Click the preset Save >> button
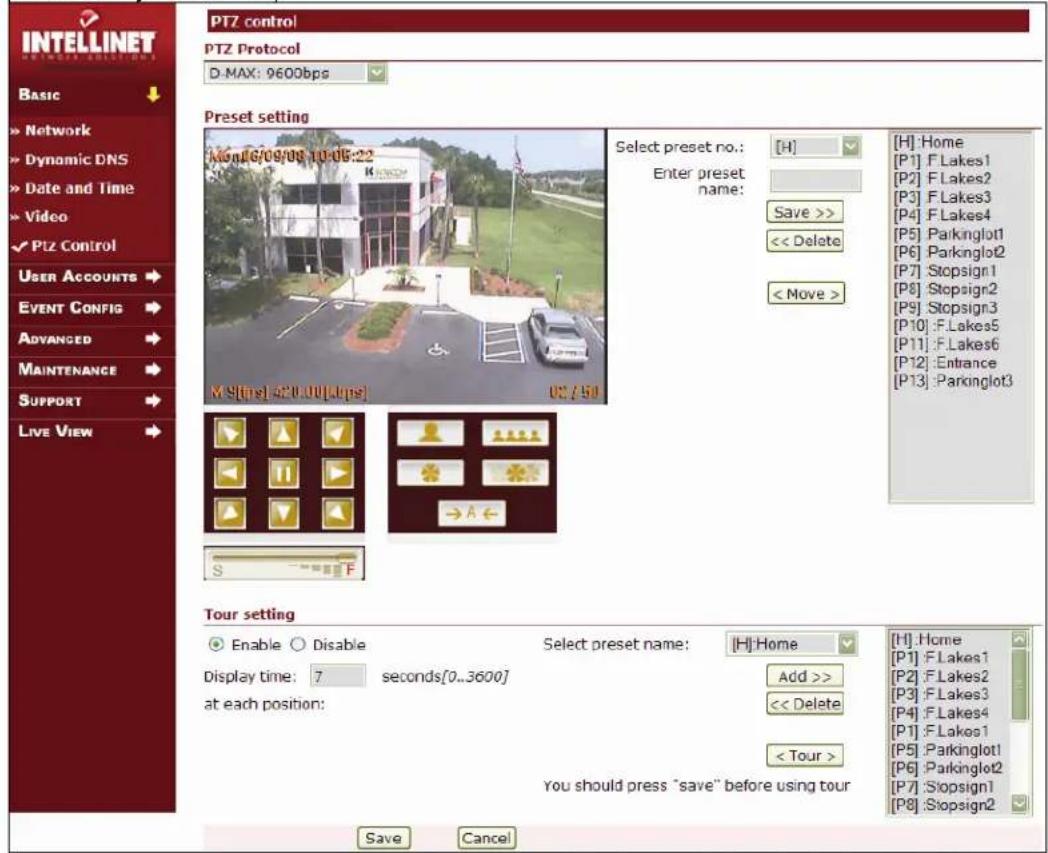 [805, 213]
